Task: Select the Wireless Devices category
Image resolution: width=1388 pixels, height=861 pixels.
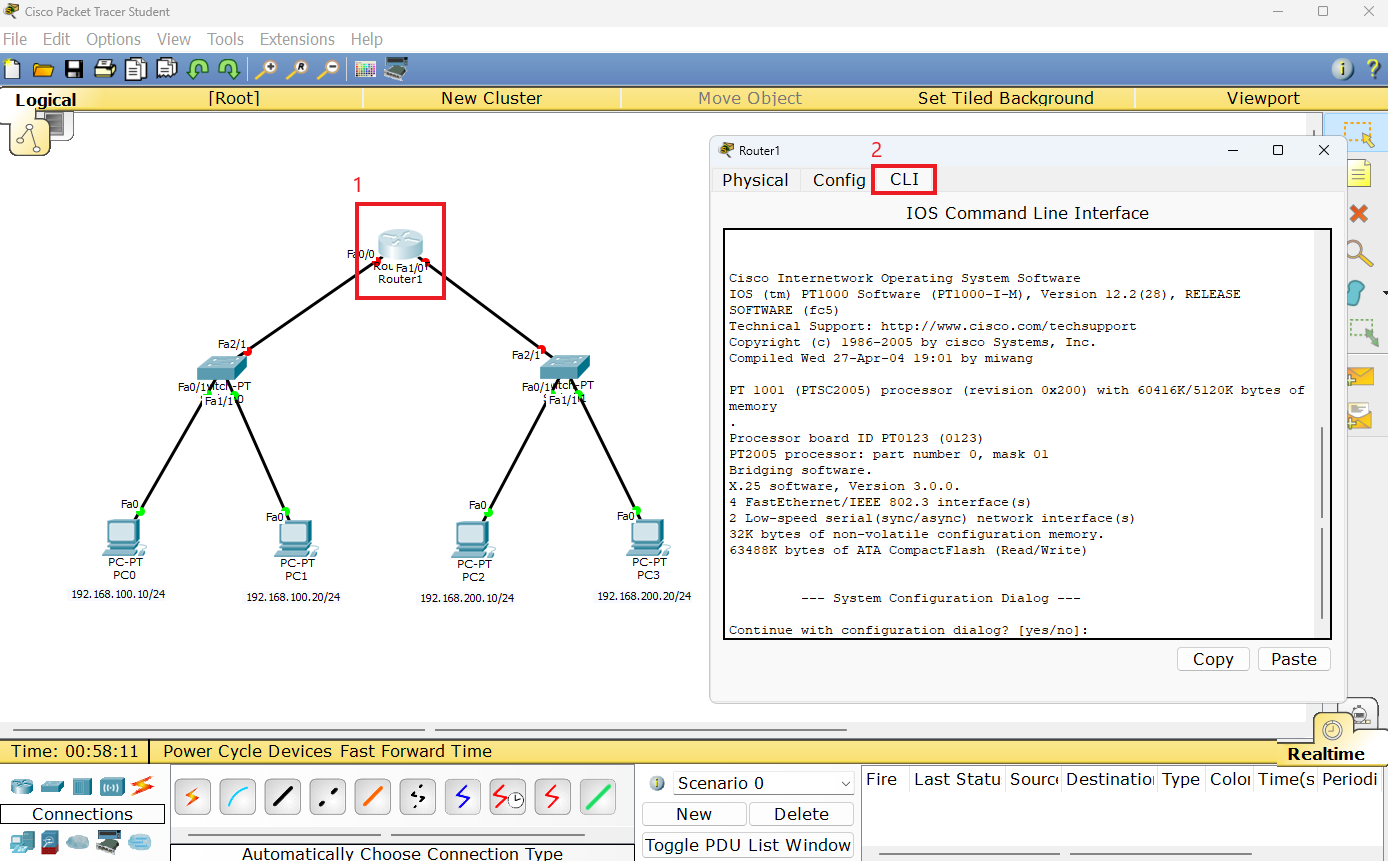Action: pos(112,786)
